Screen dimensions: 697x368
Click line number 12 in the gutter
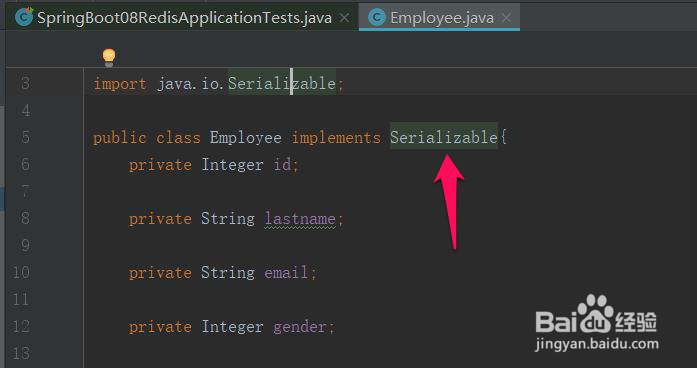pyautogui.click(x=21, y=327)
